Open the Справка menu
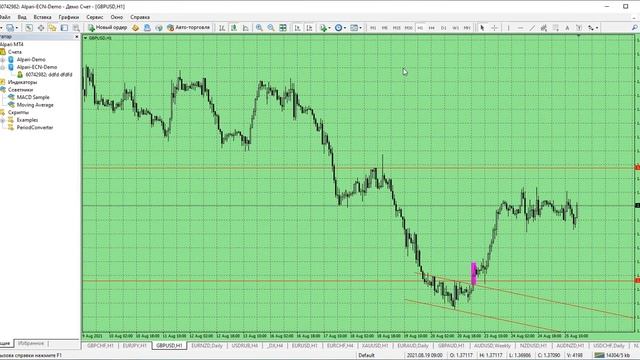 point(140,17)
